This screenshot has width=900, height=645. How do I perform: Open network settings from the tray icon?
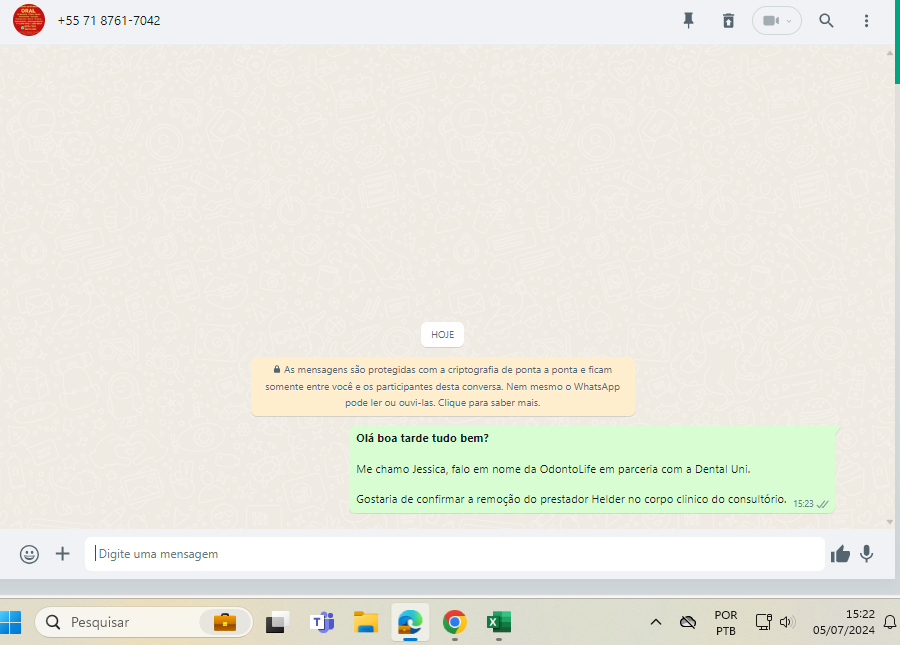763,622
